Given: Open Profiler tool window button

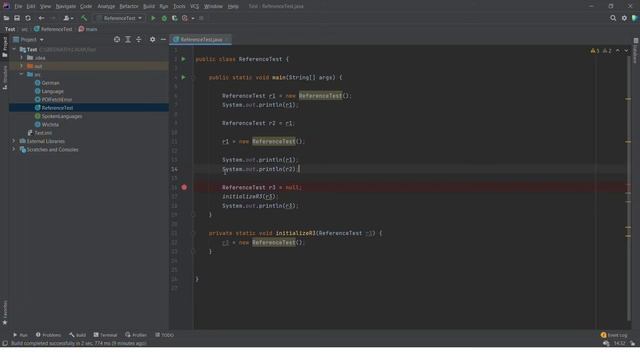Looking at the screenshot, I should coord(136,335).
